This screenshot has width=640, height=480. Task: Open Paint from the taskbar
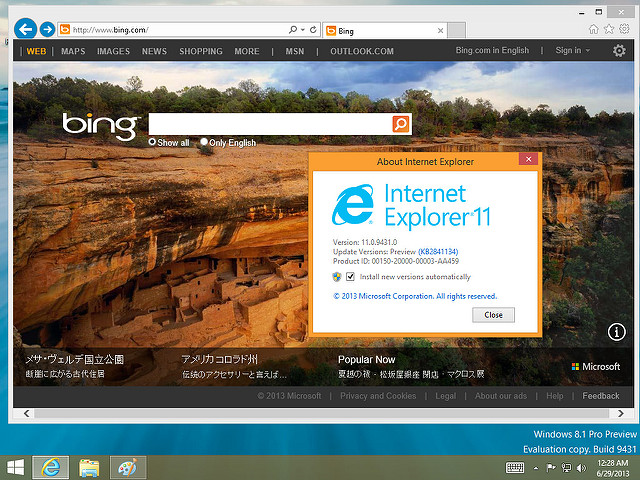pyautogui.click(x=128, y=467)
